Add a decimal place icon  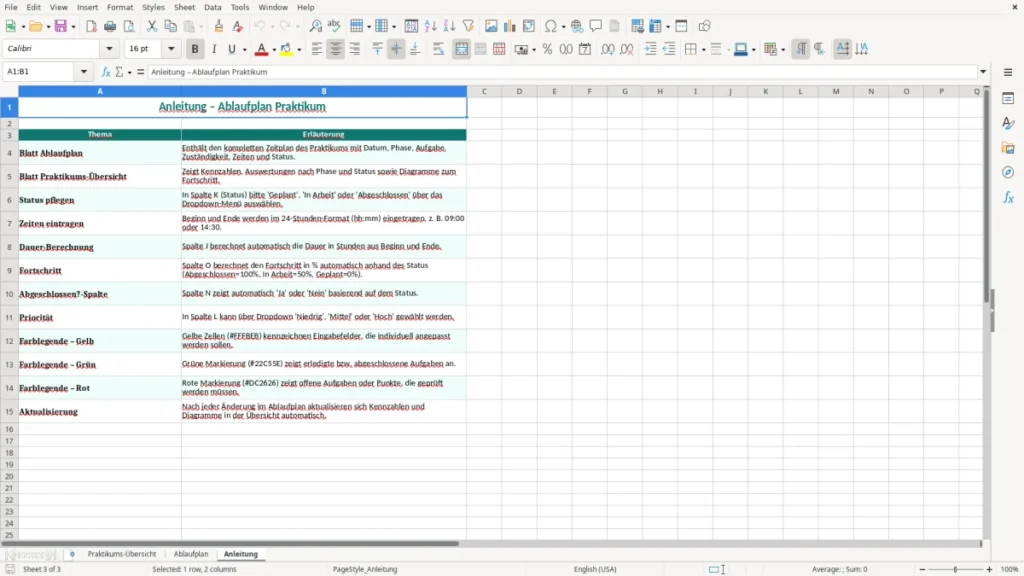(x=607, y=49)
